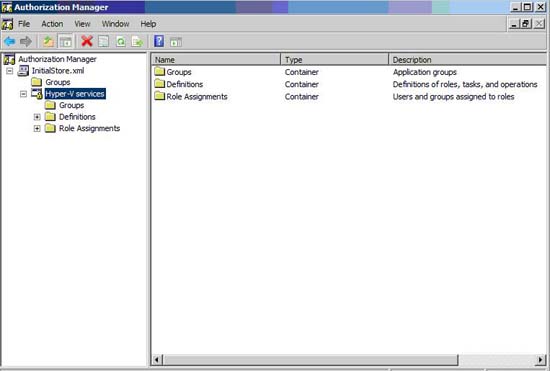Screen dimensions: 550x371
Task: Click Definitions folder icon in the list pane
Action: pos(160,84)
